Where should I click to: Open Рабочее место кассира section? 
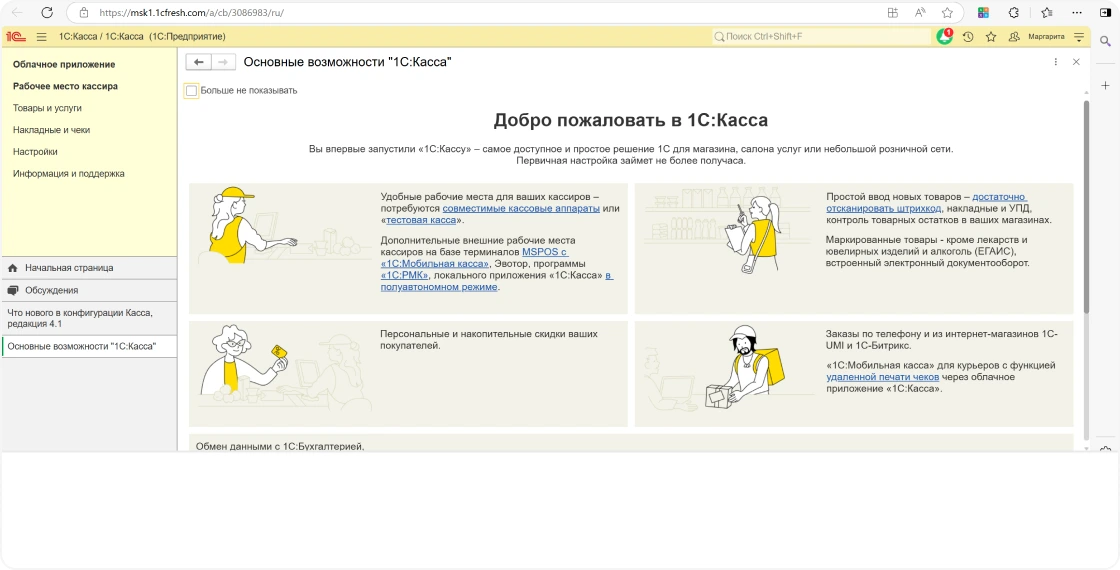tap(65, 86)
